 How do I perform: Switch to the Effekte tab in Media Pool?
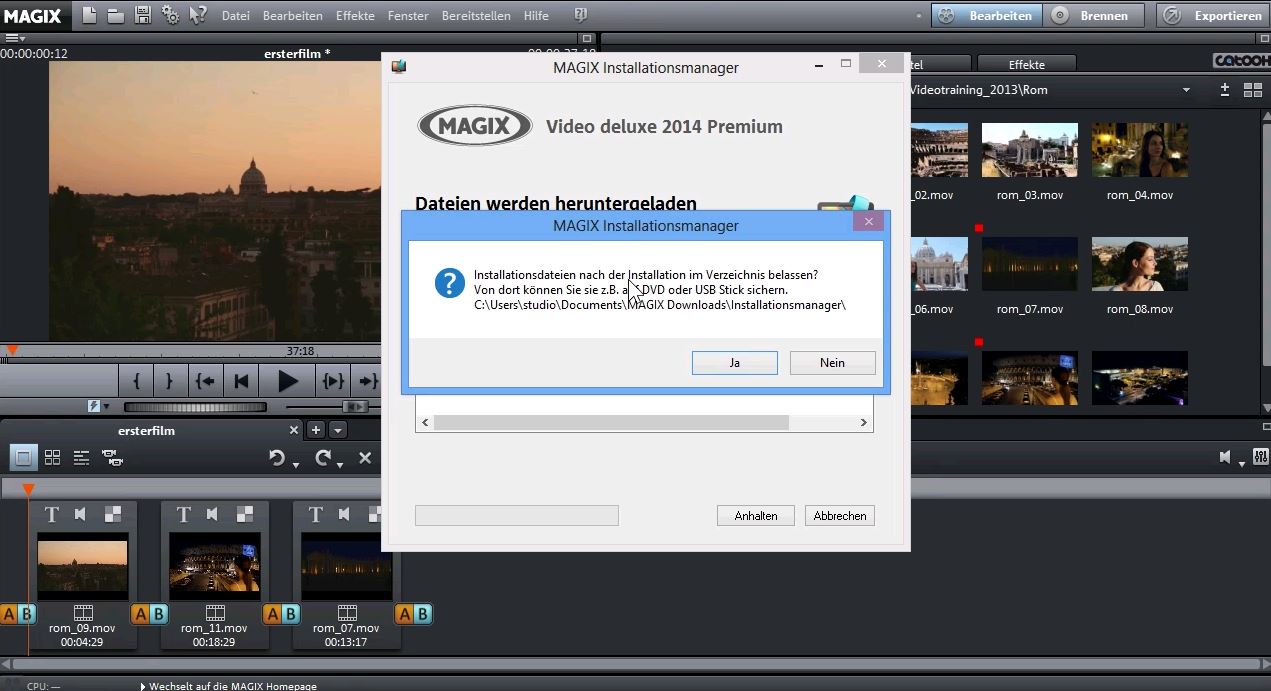point(1026,64)
